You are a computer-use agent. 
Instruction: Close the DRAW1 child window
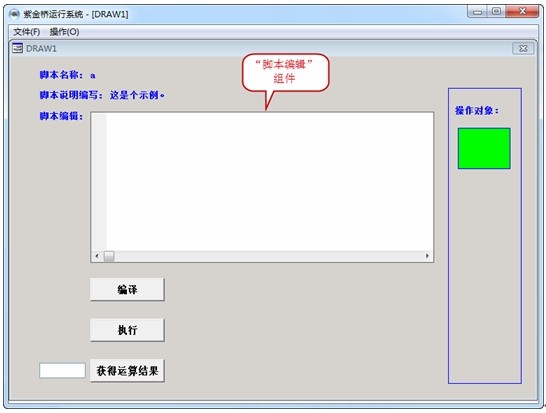pos(523,48)
